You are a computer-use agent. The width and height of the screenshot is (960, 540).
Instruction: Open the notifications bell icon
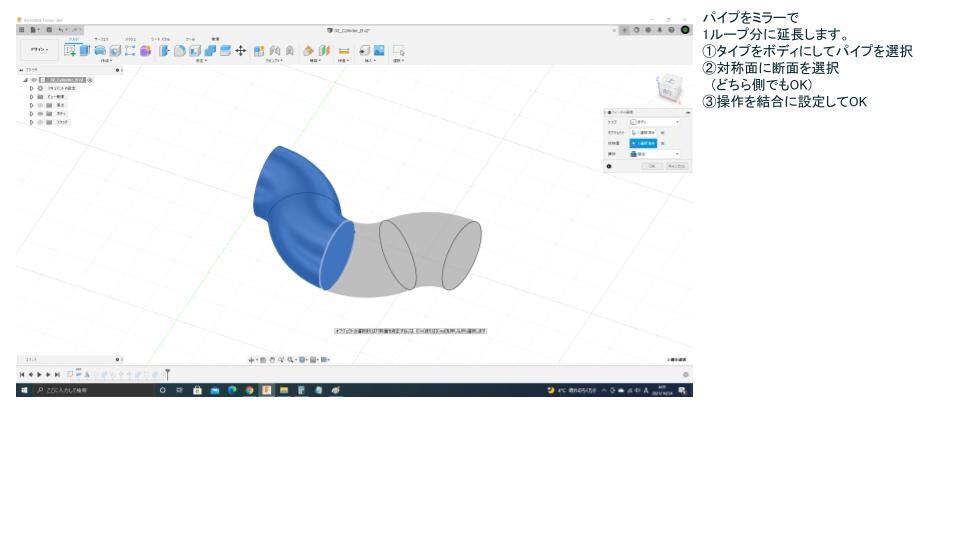tap(659, 30)
